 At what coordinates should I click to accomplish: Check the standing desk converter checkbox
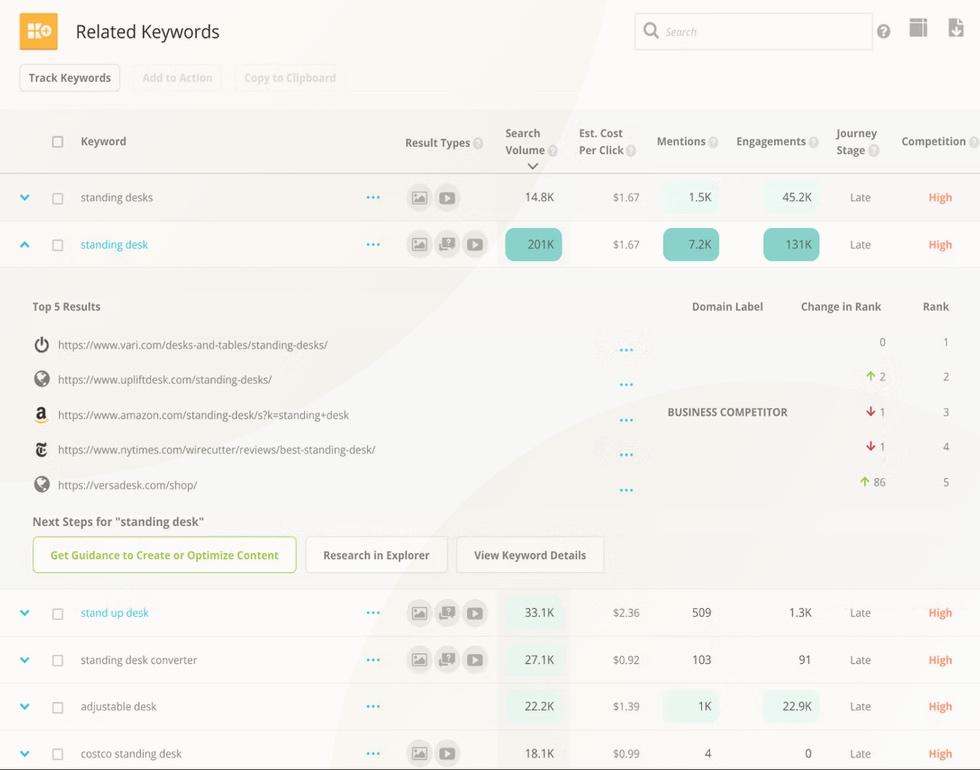pos(58,661)
